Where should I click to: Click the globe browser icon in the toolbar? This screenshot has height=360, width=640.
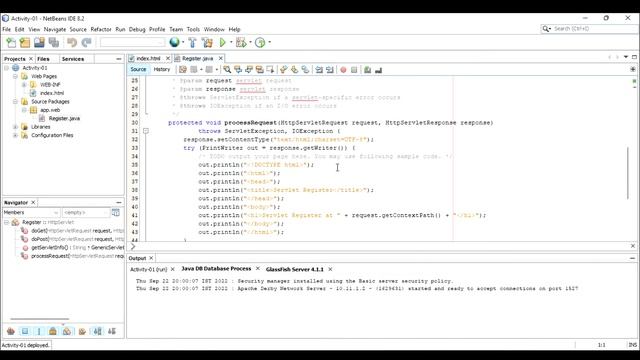(174, 42)
